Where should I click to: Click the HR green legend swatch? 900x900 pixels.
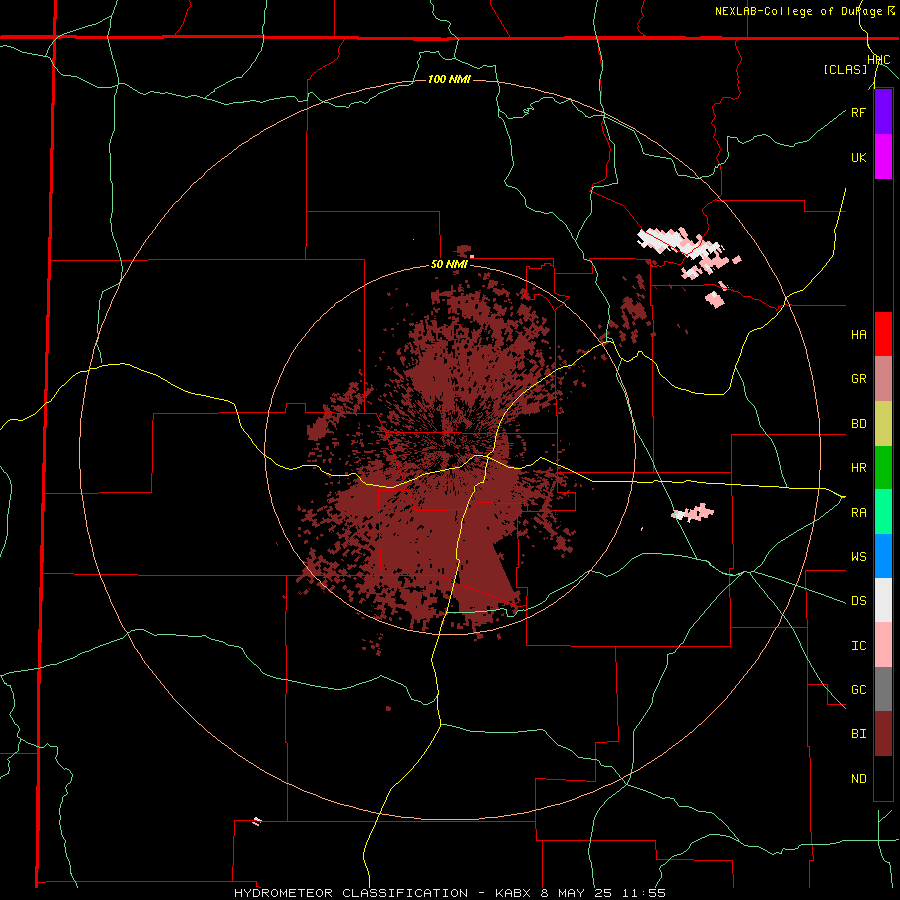tap(883, 468)
